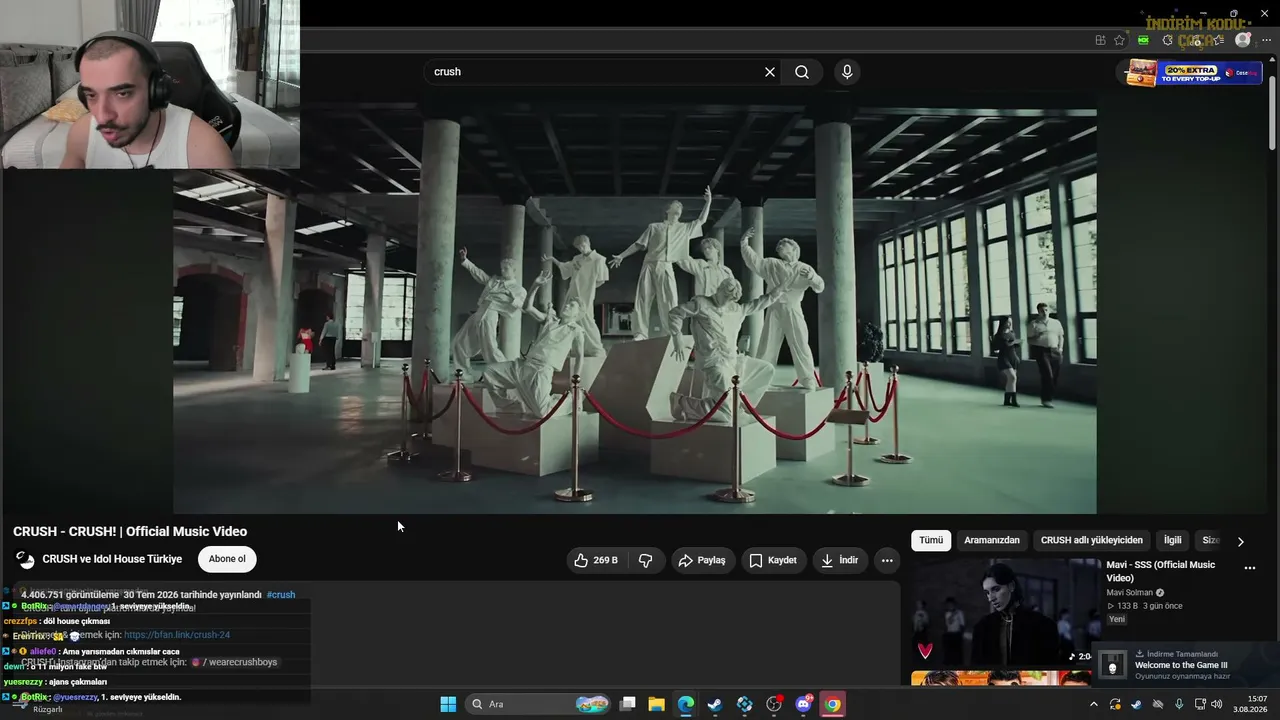Open the CRUSH ve Idol House Türkiye channel
The height and width of the screenshot is (720, 1280).
coord(112,559)
